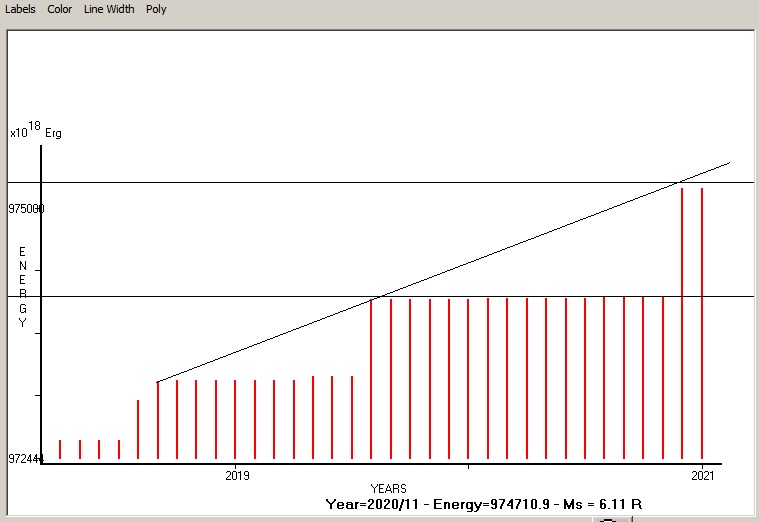
Task: Click the middle tick mark on x-axis
Action: [468, 466]
